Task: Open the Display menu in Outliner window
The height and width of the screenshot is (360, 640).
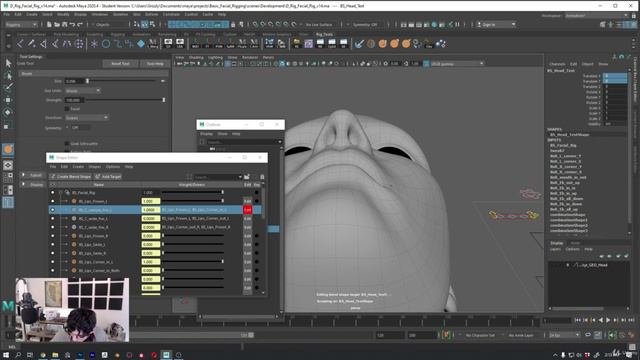Action: pos(206,133)
